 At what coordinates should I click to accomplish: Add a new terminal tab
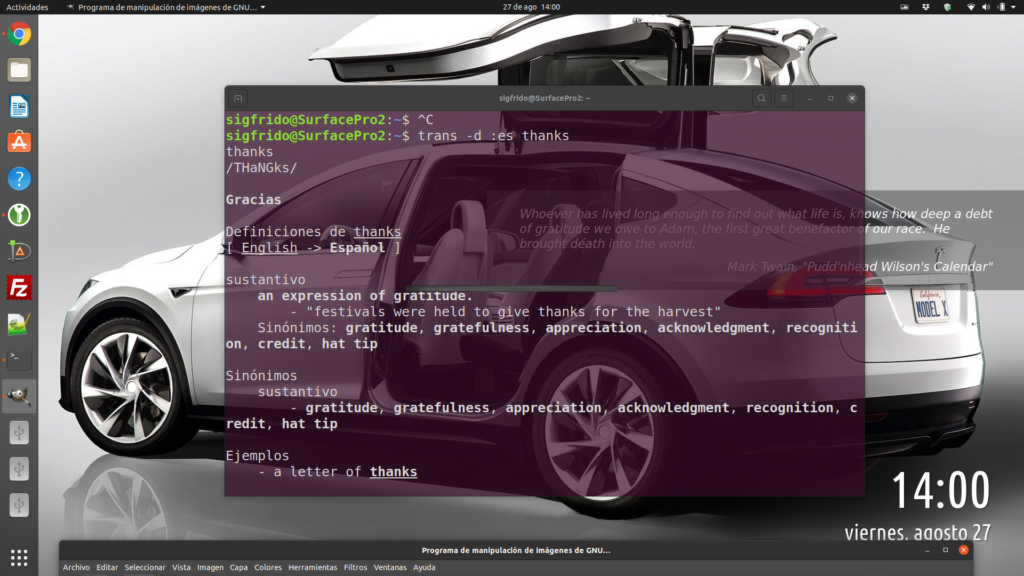click(238, 98)
